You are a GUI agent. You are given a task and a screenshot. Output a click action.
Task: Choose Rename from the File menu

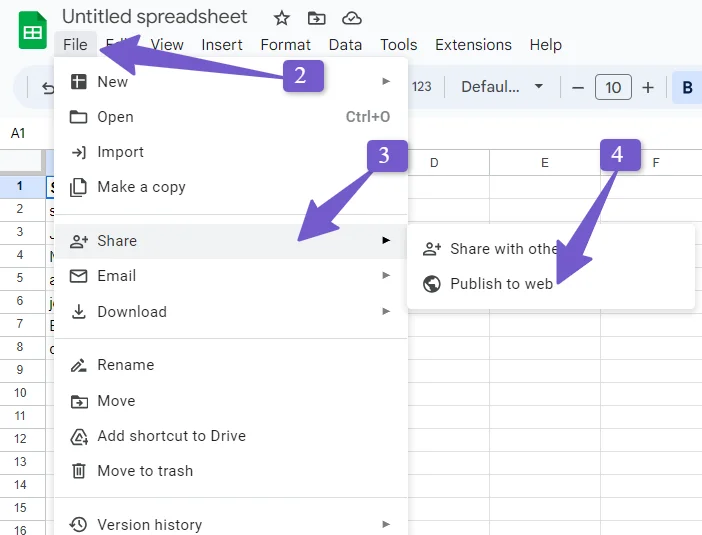[231, 365]
